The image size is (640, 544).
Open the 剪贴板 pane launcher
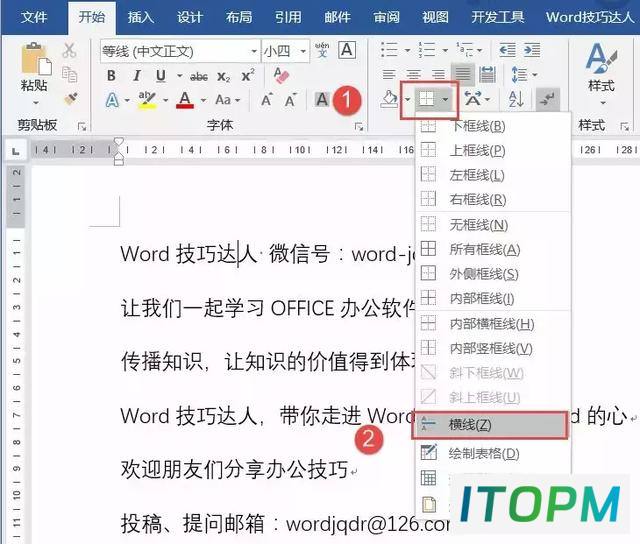[x=82, y=127]
